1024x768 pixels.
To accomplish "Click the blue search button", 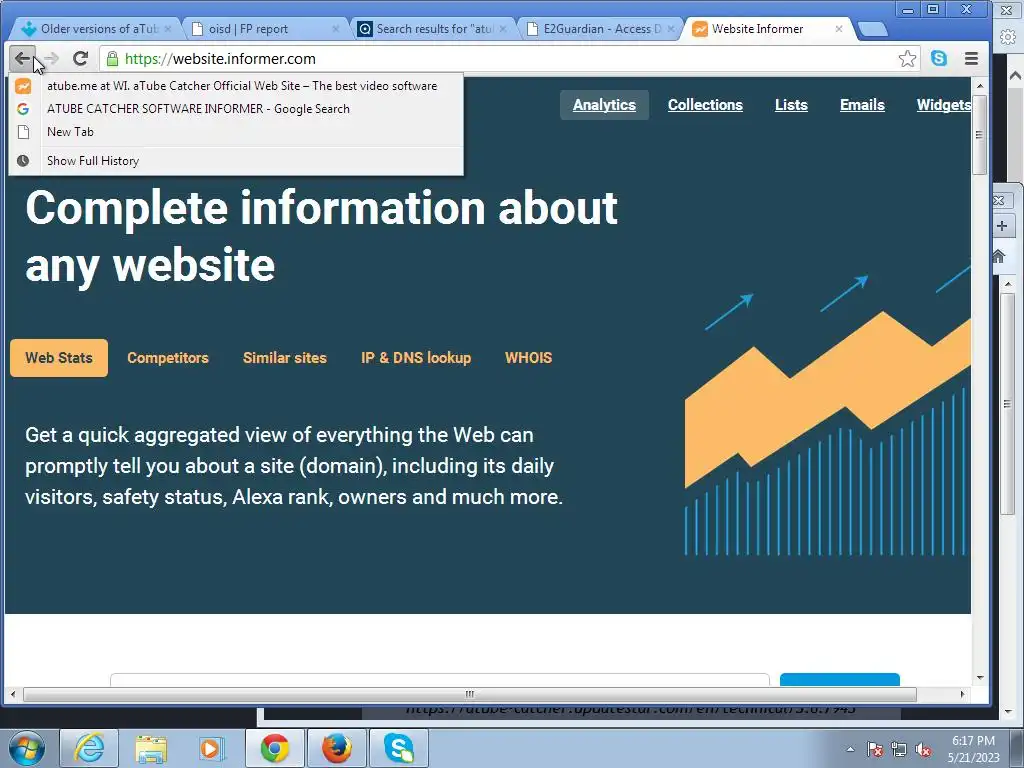I will pyautogui.click(x=840, y=680).
